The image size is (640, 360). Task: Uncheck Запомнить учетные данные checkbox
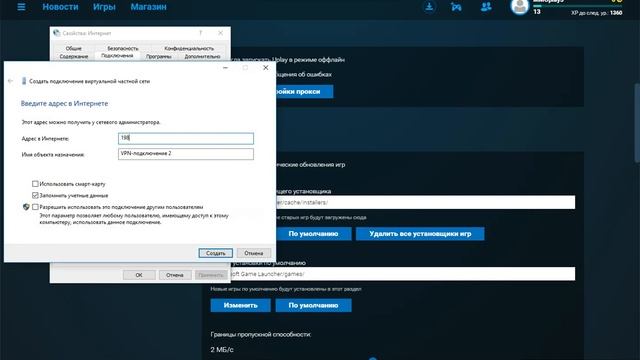point(35,196)
